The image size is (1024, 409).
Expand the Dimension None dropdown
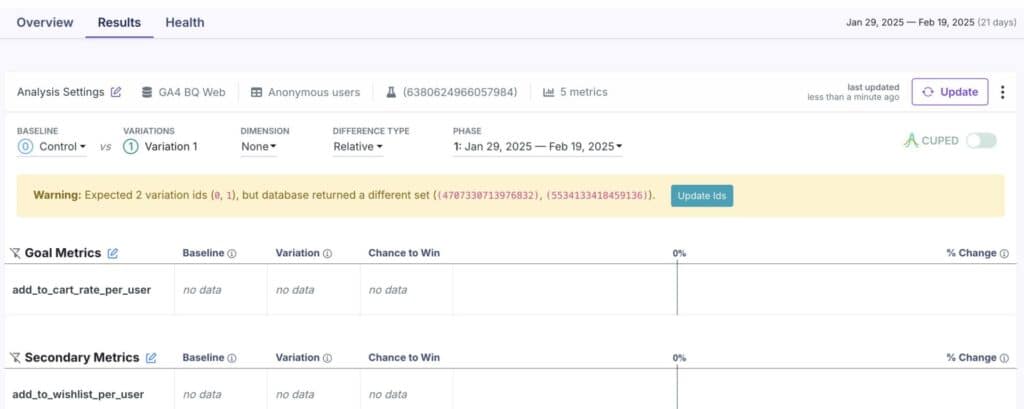259,147
